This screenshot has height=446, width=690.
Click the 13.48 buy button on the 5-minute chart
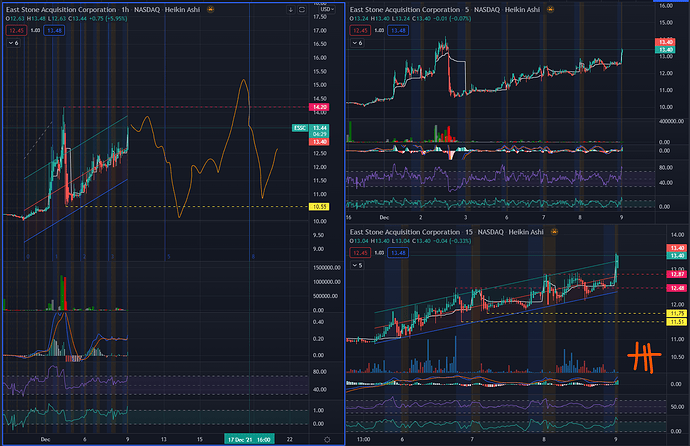click(398, 30)
